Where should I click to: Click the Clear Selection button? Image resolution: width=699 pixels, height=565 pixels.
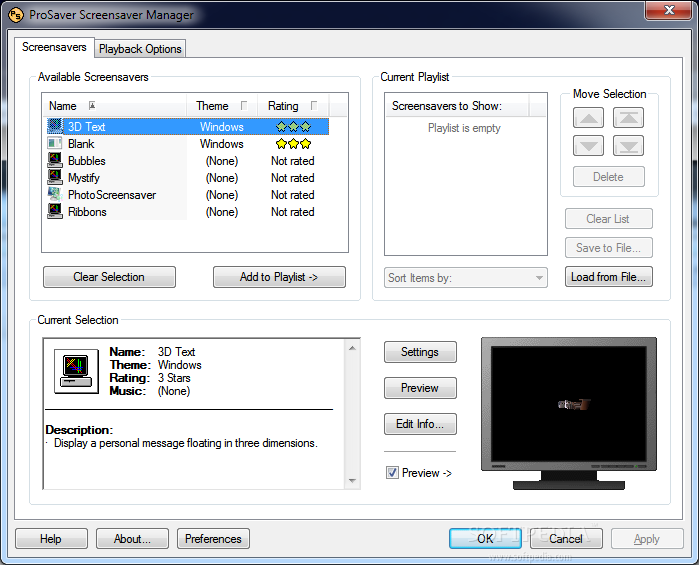(109, 277)
